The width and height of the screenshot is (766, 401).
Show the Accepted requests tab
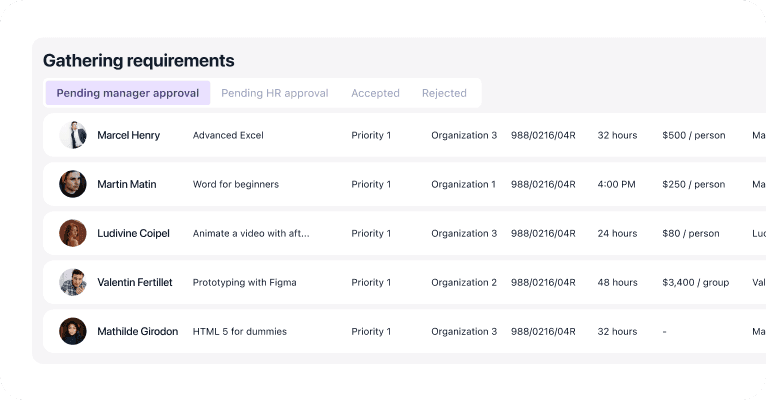pyautogui.click(x=375, y=93)
